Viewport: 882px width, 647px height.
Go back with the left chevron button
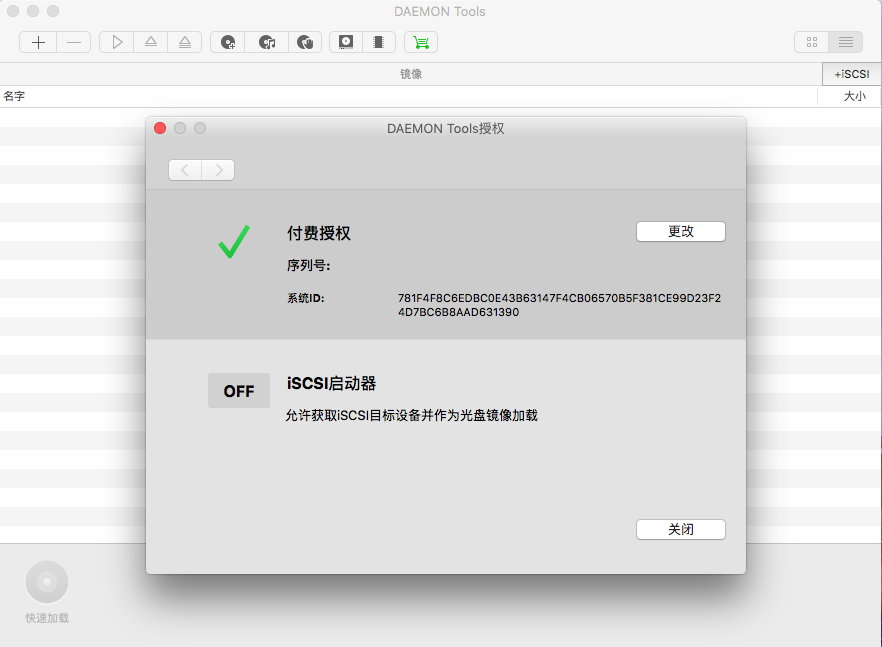click(x=185, y=170)
